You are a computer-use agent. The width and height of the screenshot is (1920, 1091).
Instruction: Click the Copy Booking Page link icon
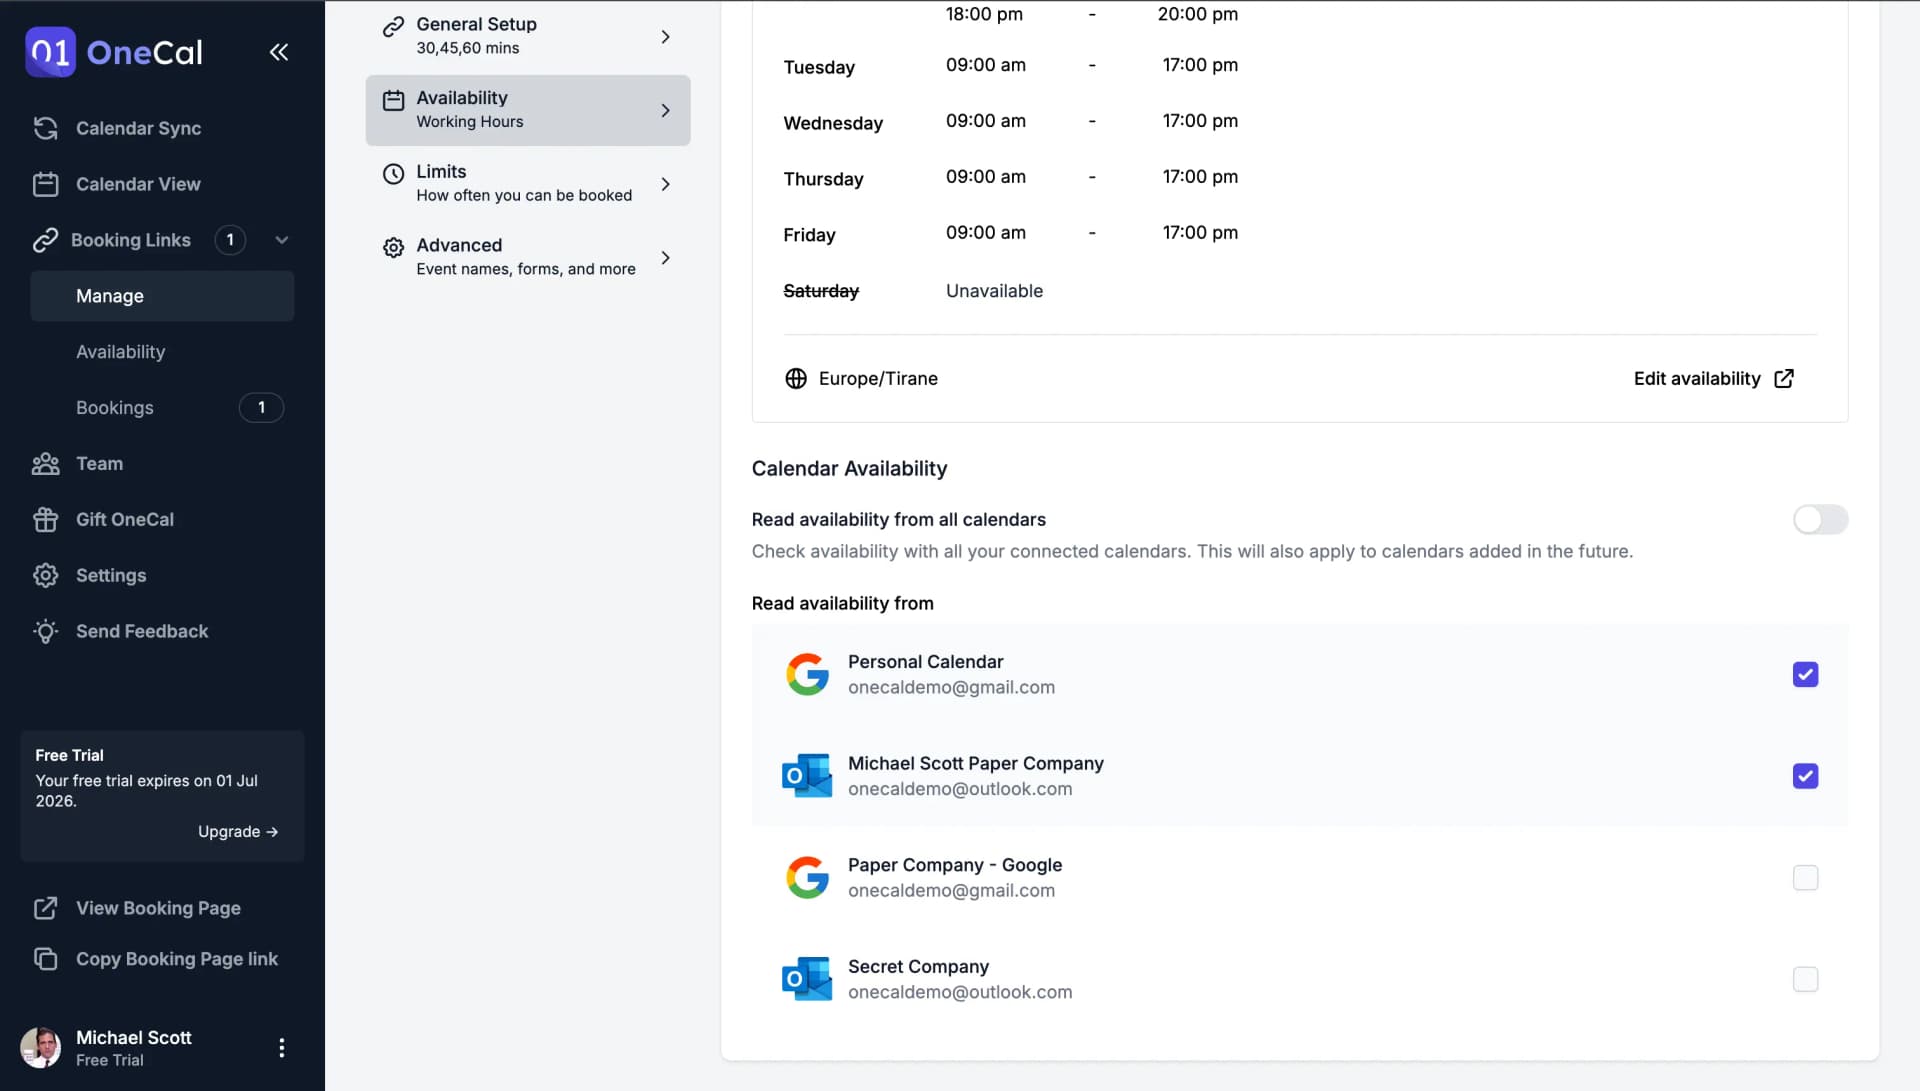pyautogui.click(x=46, y=959)
